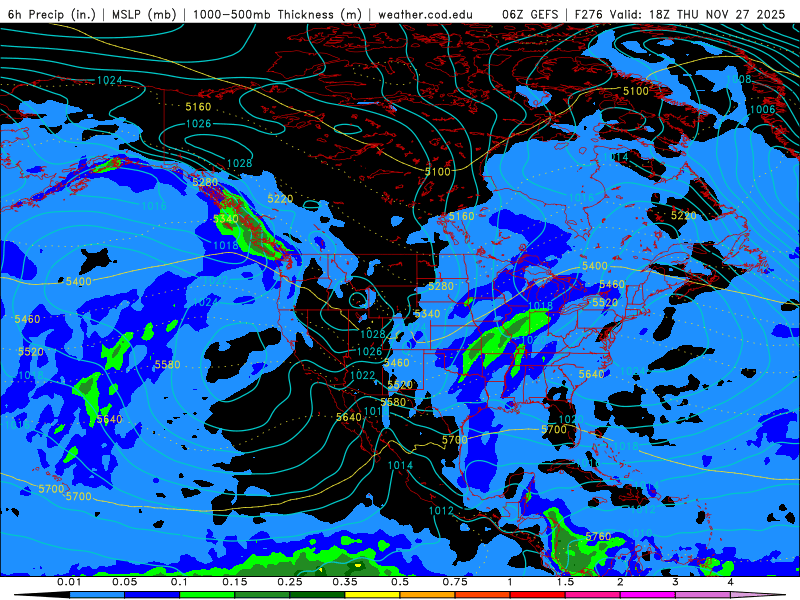Click the 0.01 legend value
Screen dimensions: 800x600
coord(69,582)
